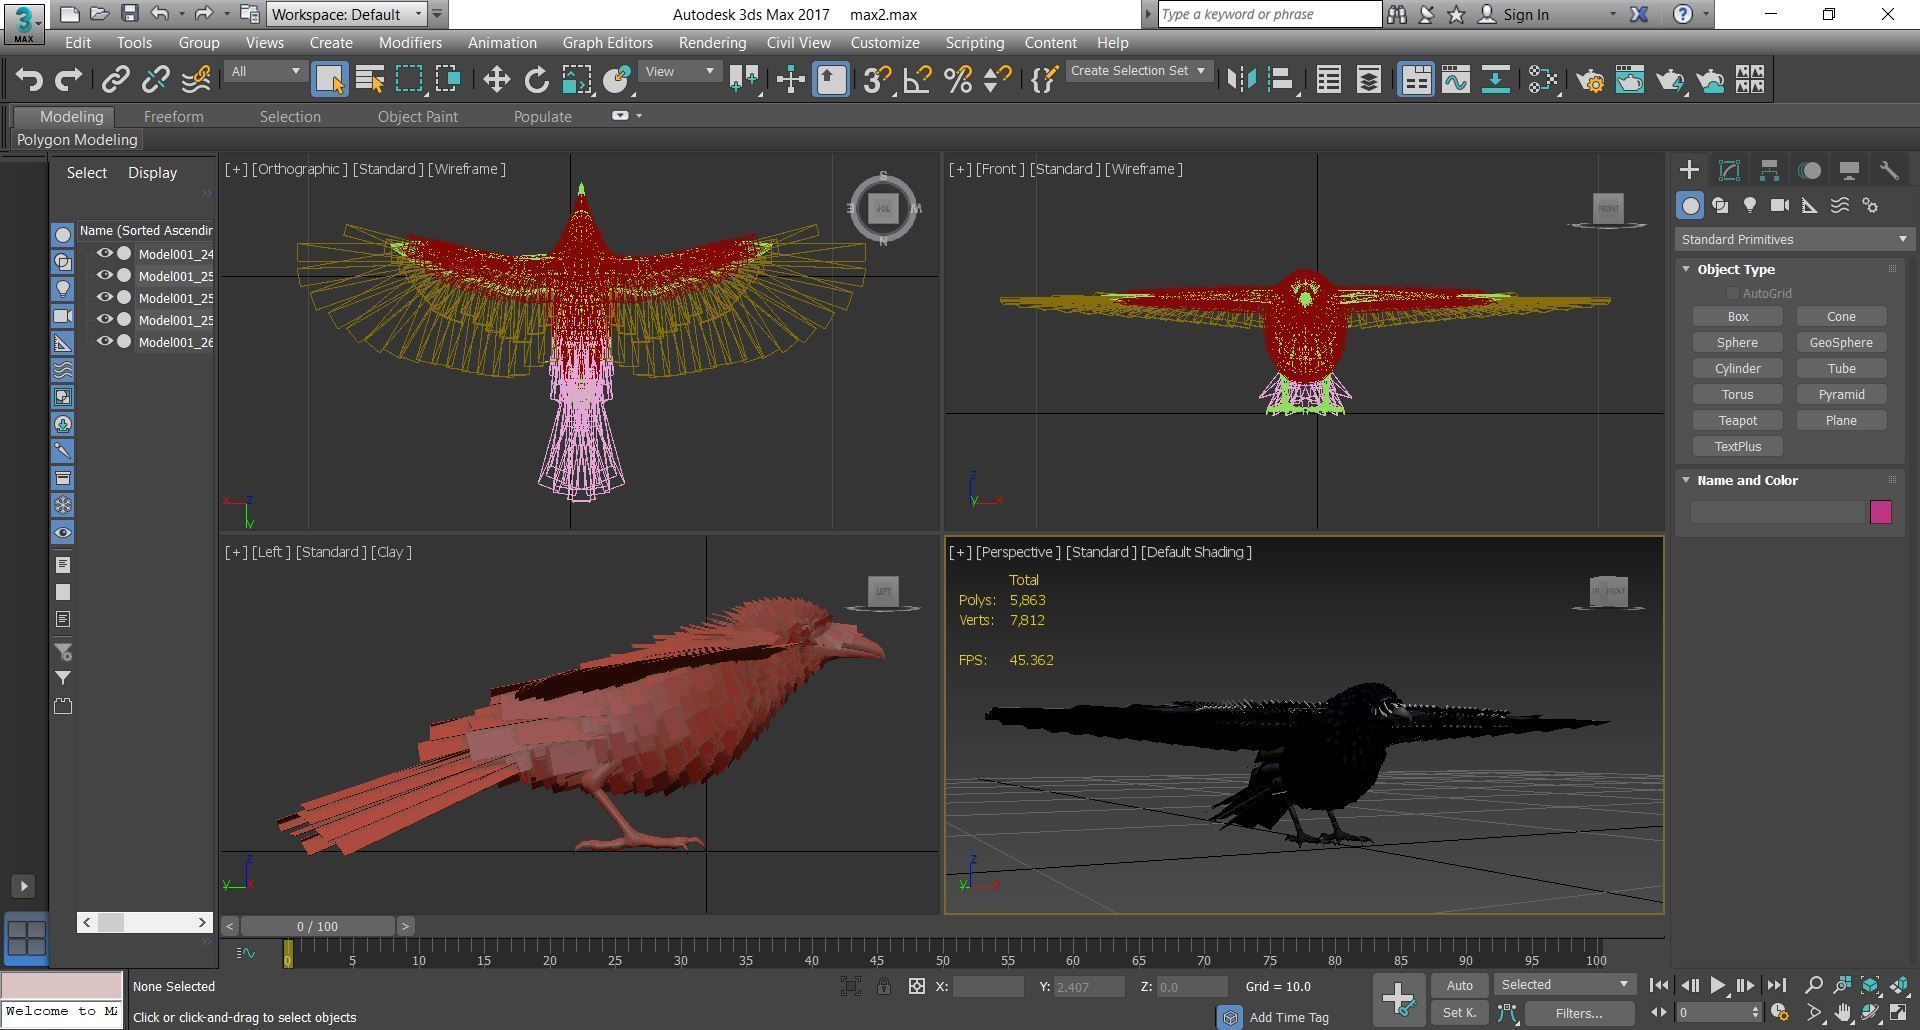Activate the Select and Uniform Scale tool
The image size is (1920, 1030).
tap(576, 80)
